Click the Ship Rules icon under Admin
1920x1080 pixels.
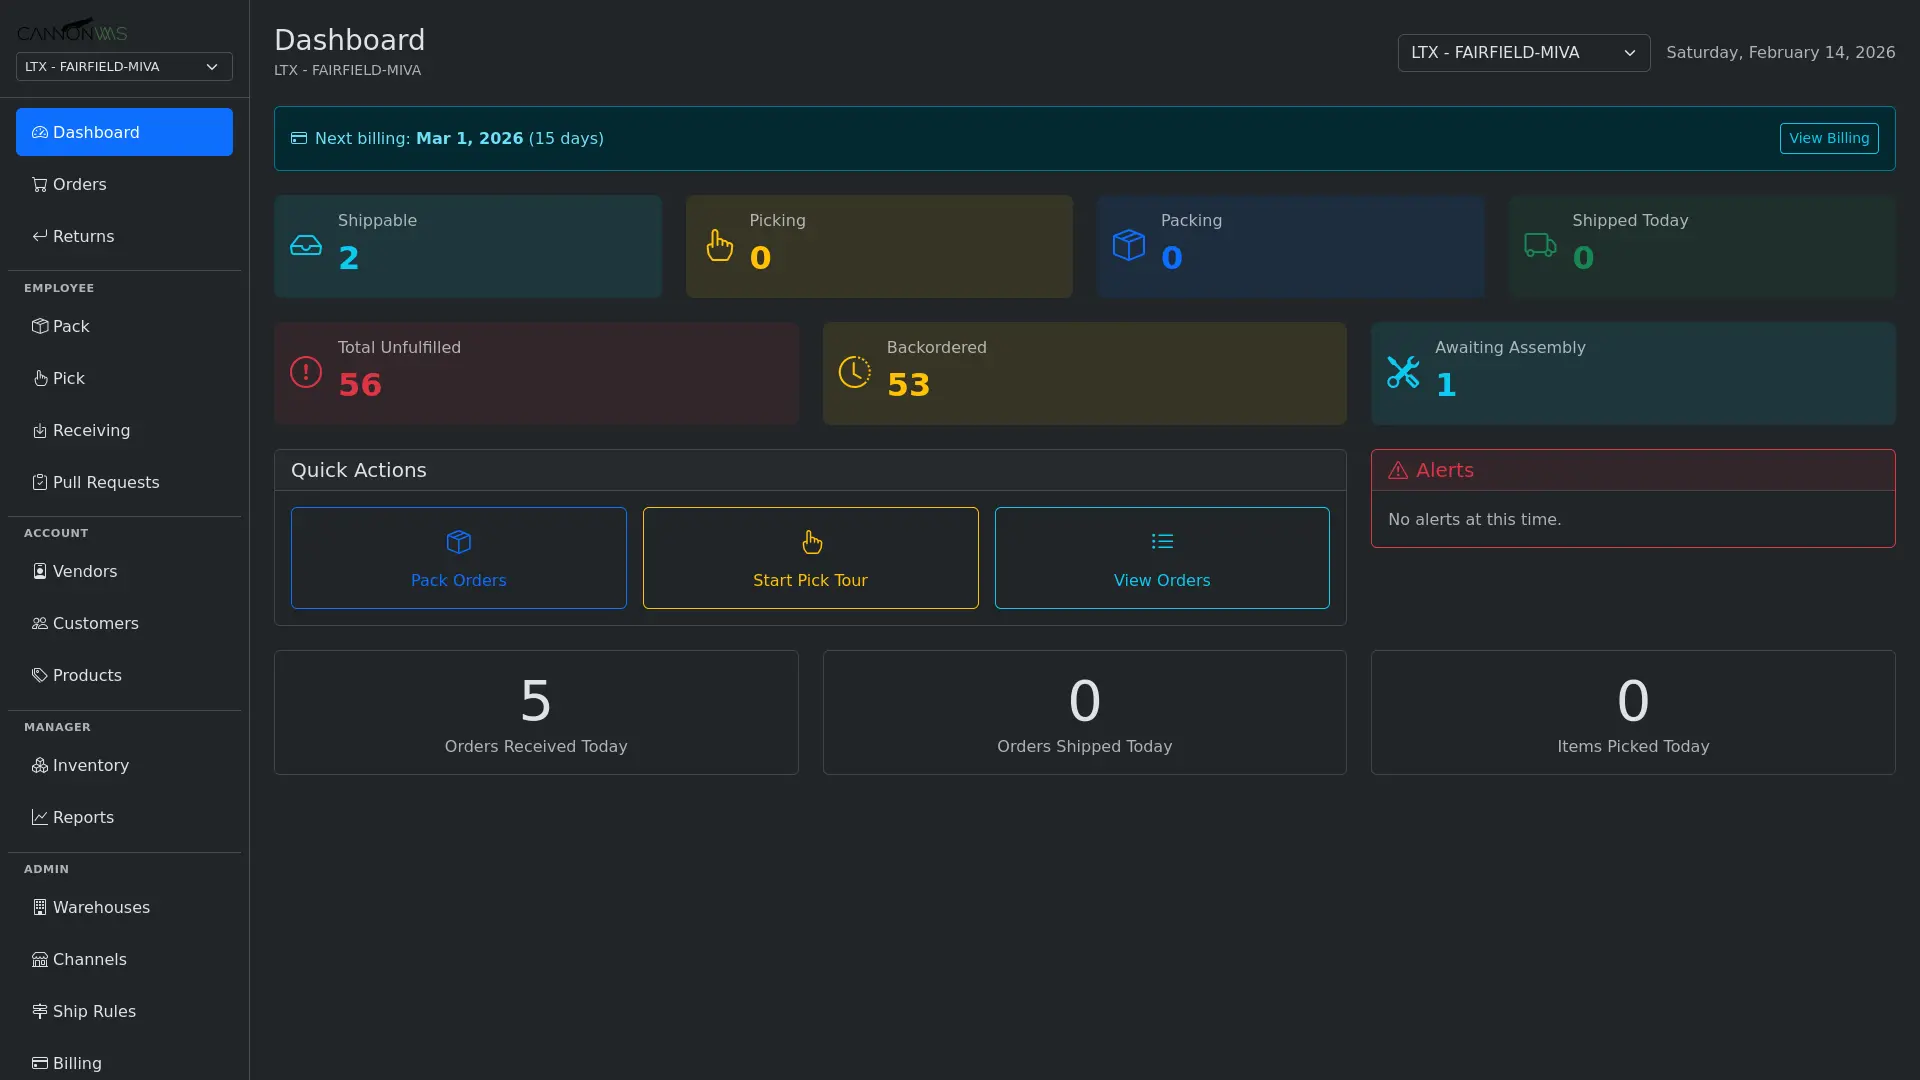click(40, 1011)
